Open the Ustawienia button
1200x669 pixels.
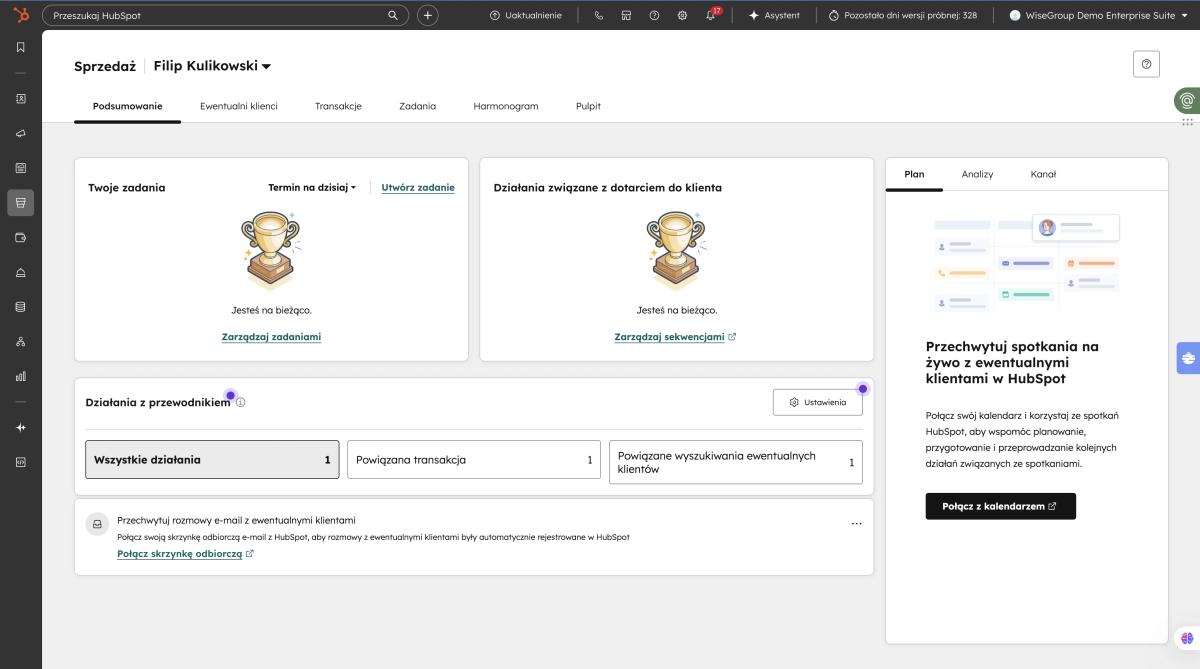click(817, 402)
